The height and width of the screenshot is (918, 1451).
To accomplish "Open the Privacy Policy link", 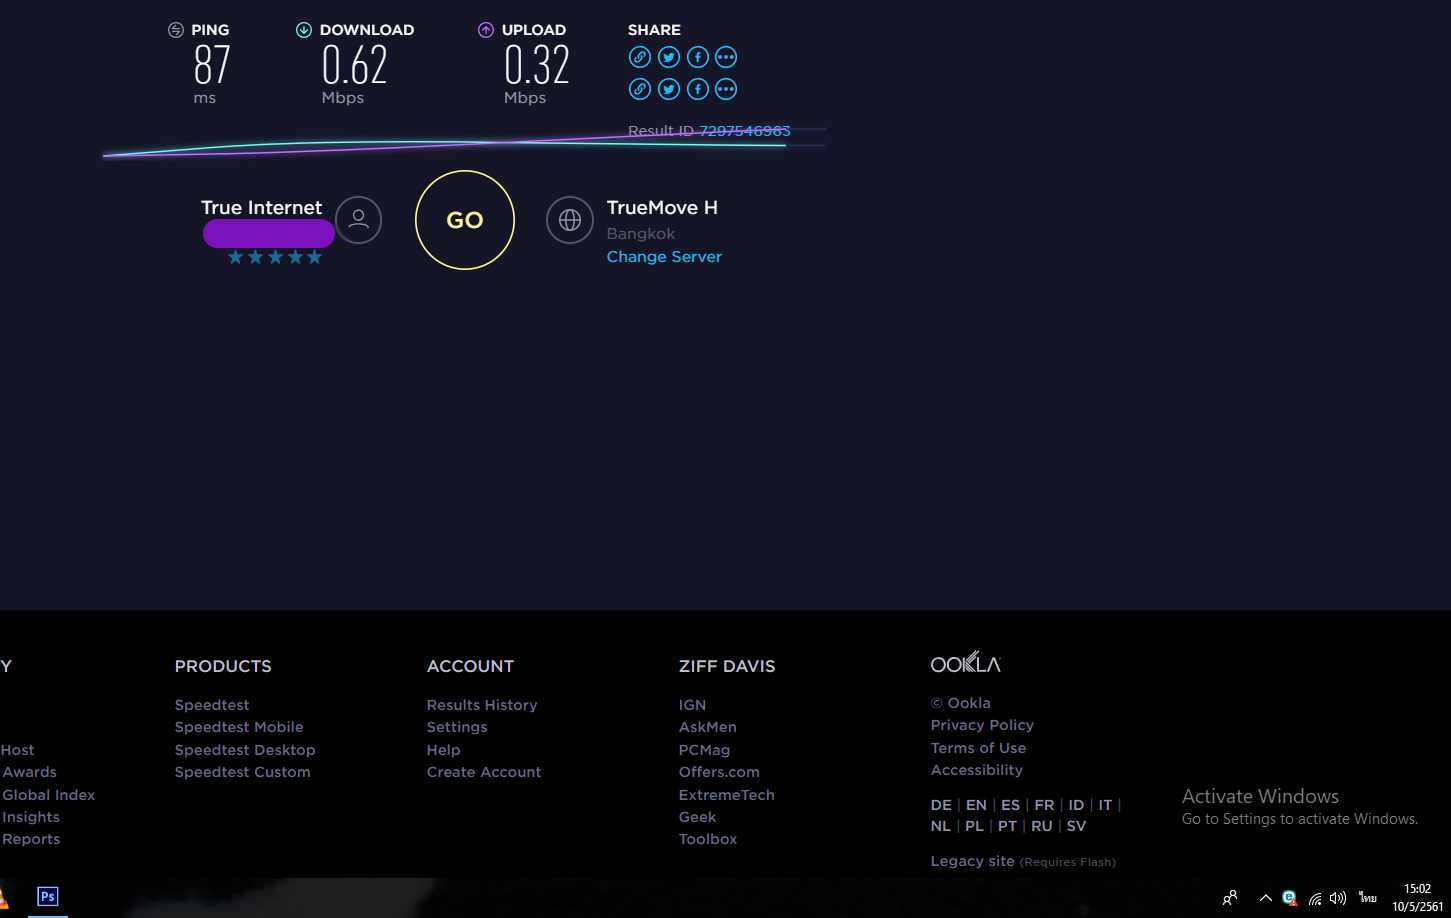I will pos(982,725).
